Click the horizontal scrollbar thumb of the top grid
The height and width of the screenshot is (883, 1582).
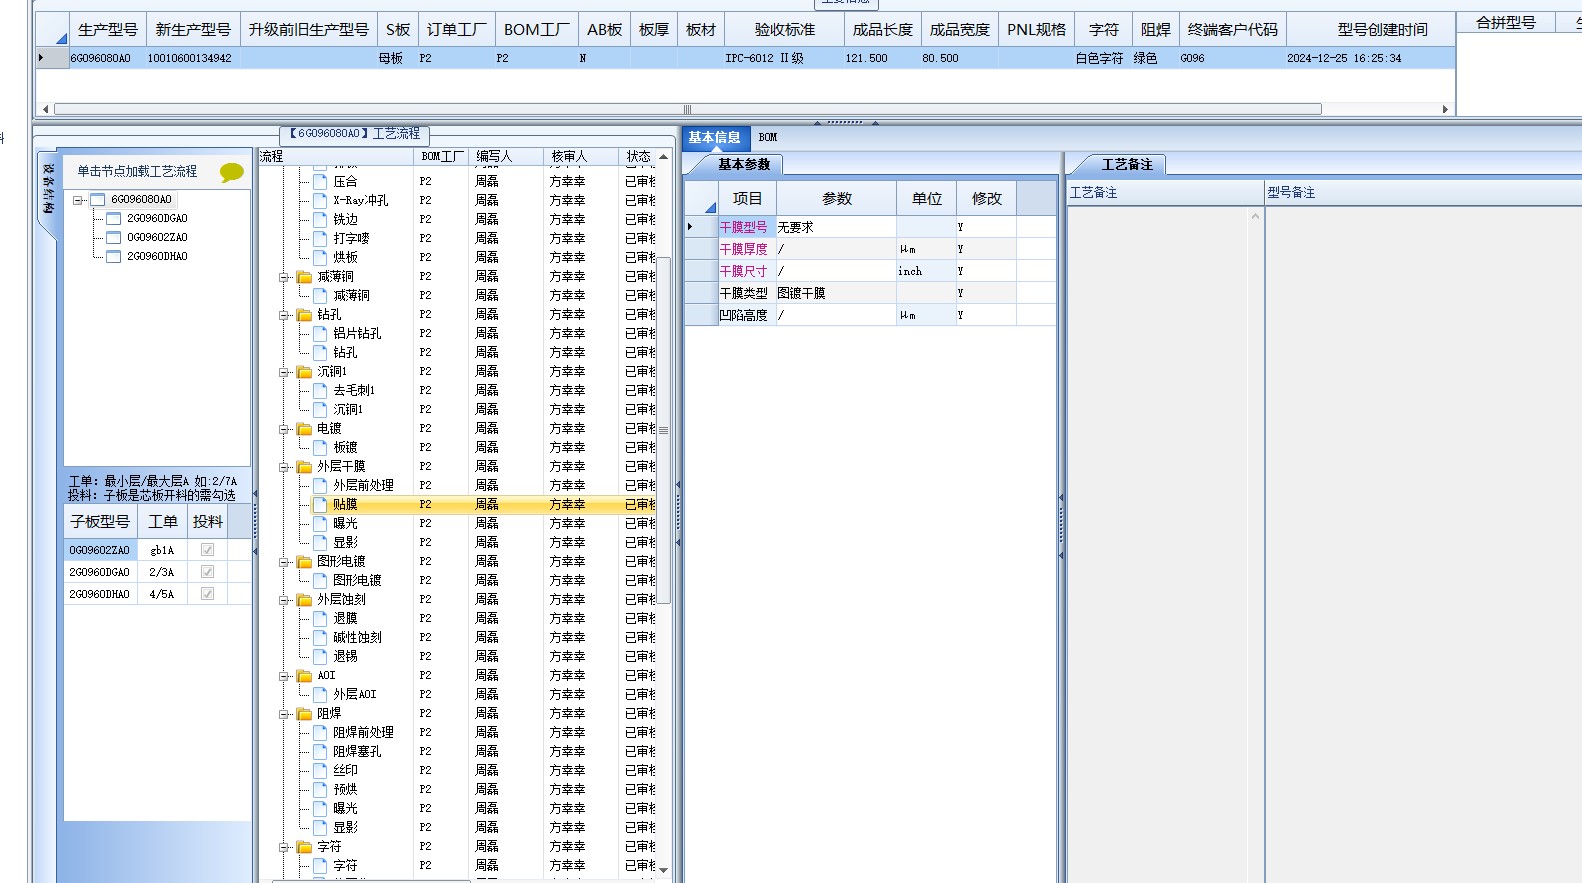pyautogui.click(x=688, y=109)
